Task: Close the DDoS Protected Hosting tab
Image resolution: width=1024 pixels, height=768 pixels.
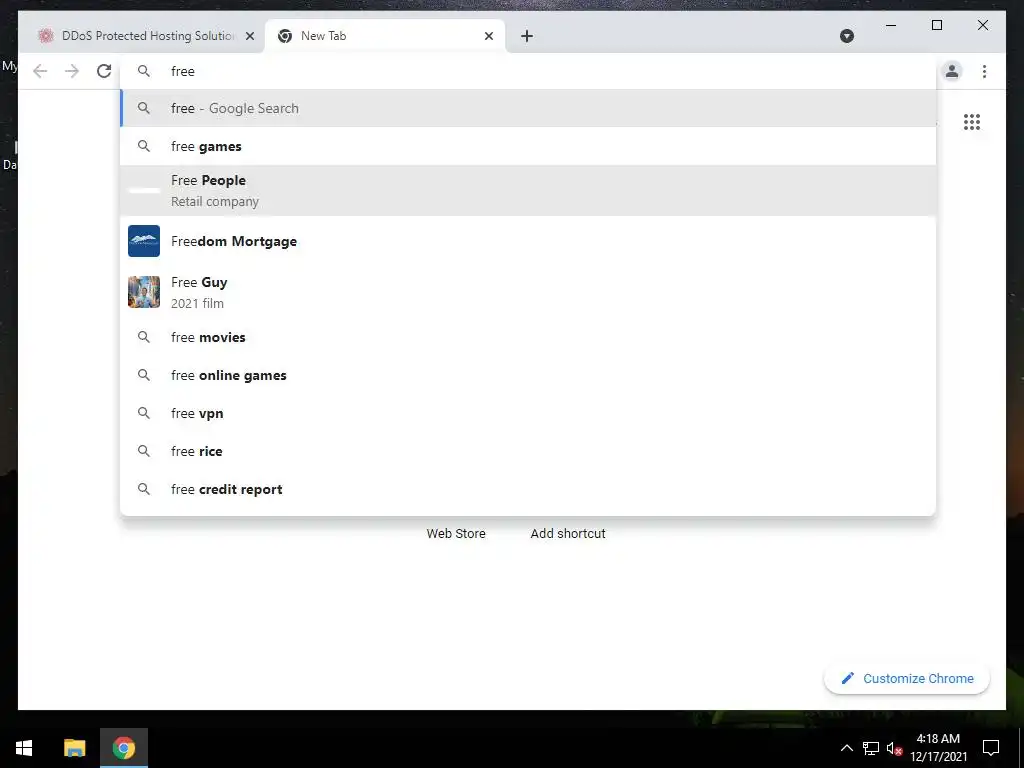Action: [250, 36]
